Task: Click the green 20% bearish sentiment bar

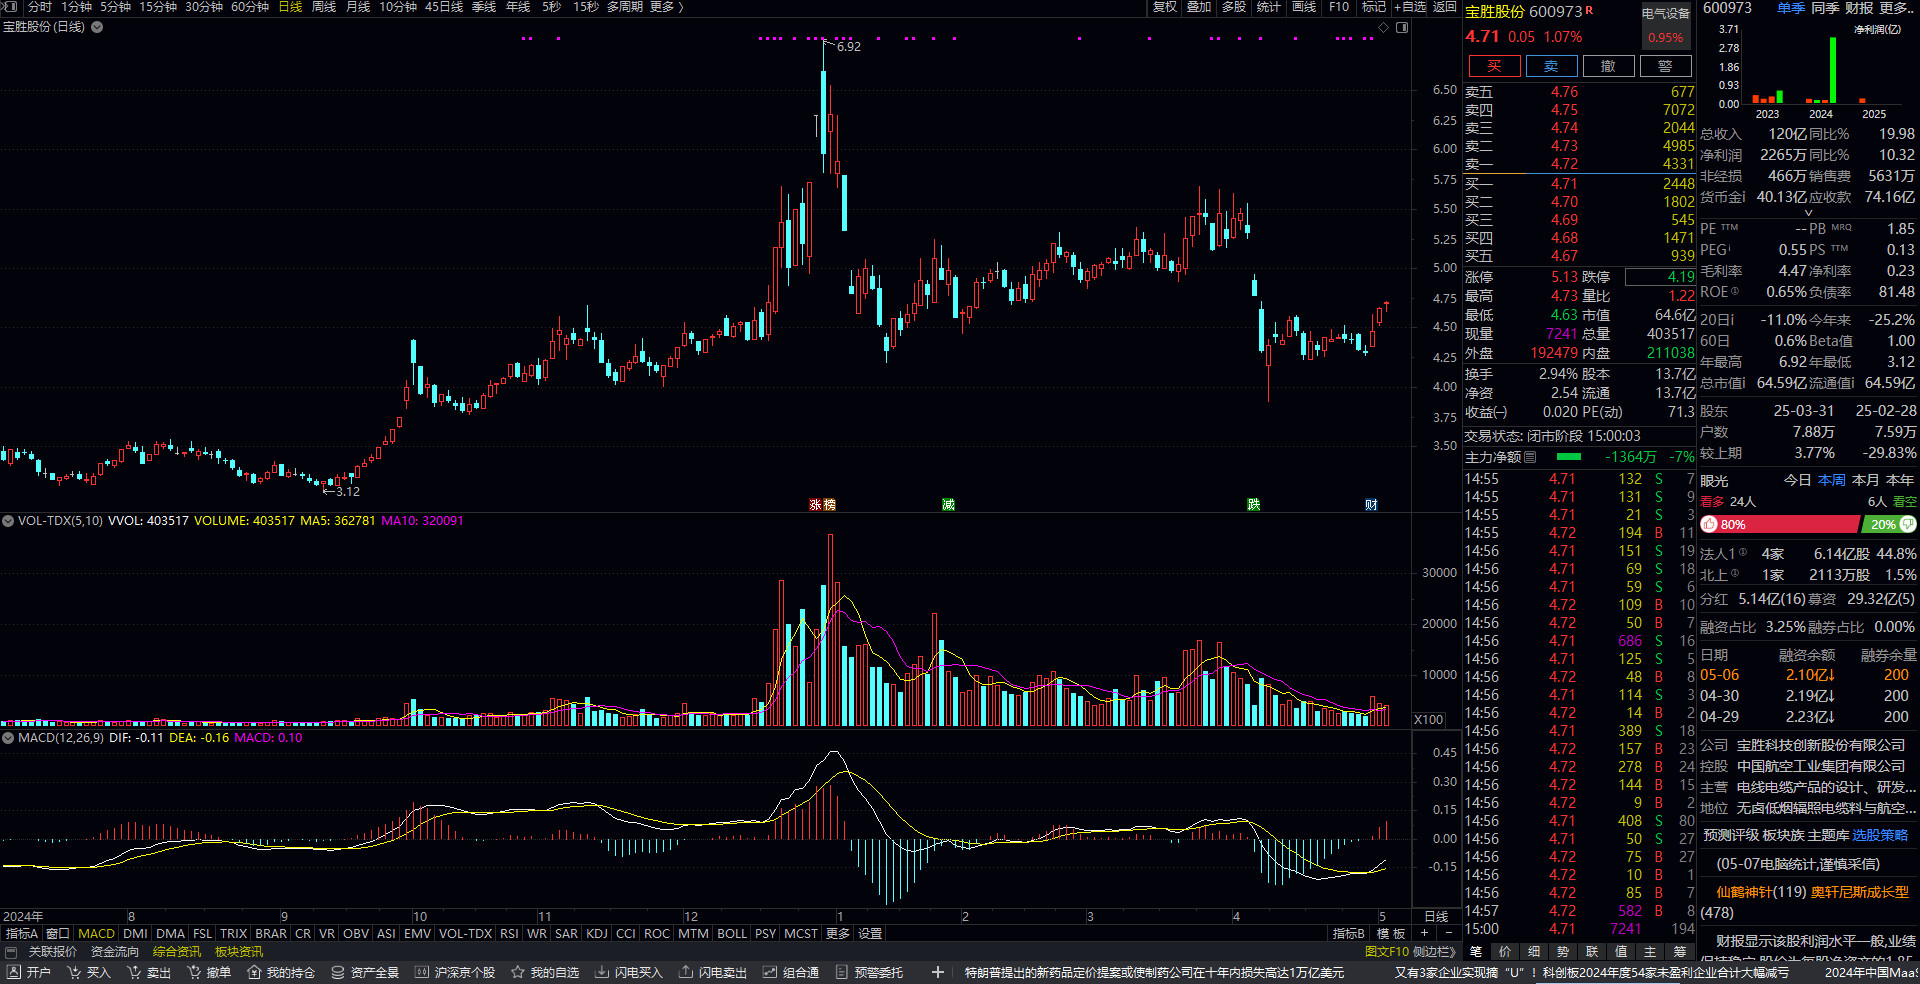Action: click(1889, 524)
